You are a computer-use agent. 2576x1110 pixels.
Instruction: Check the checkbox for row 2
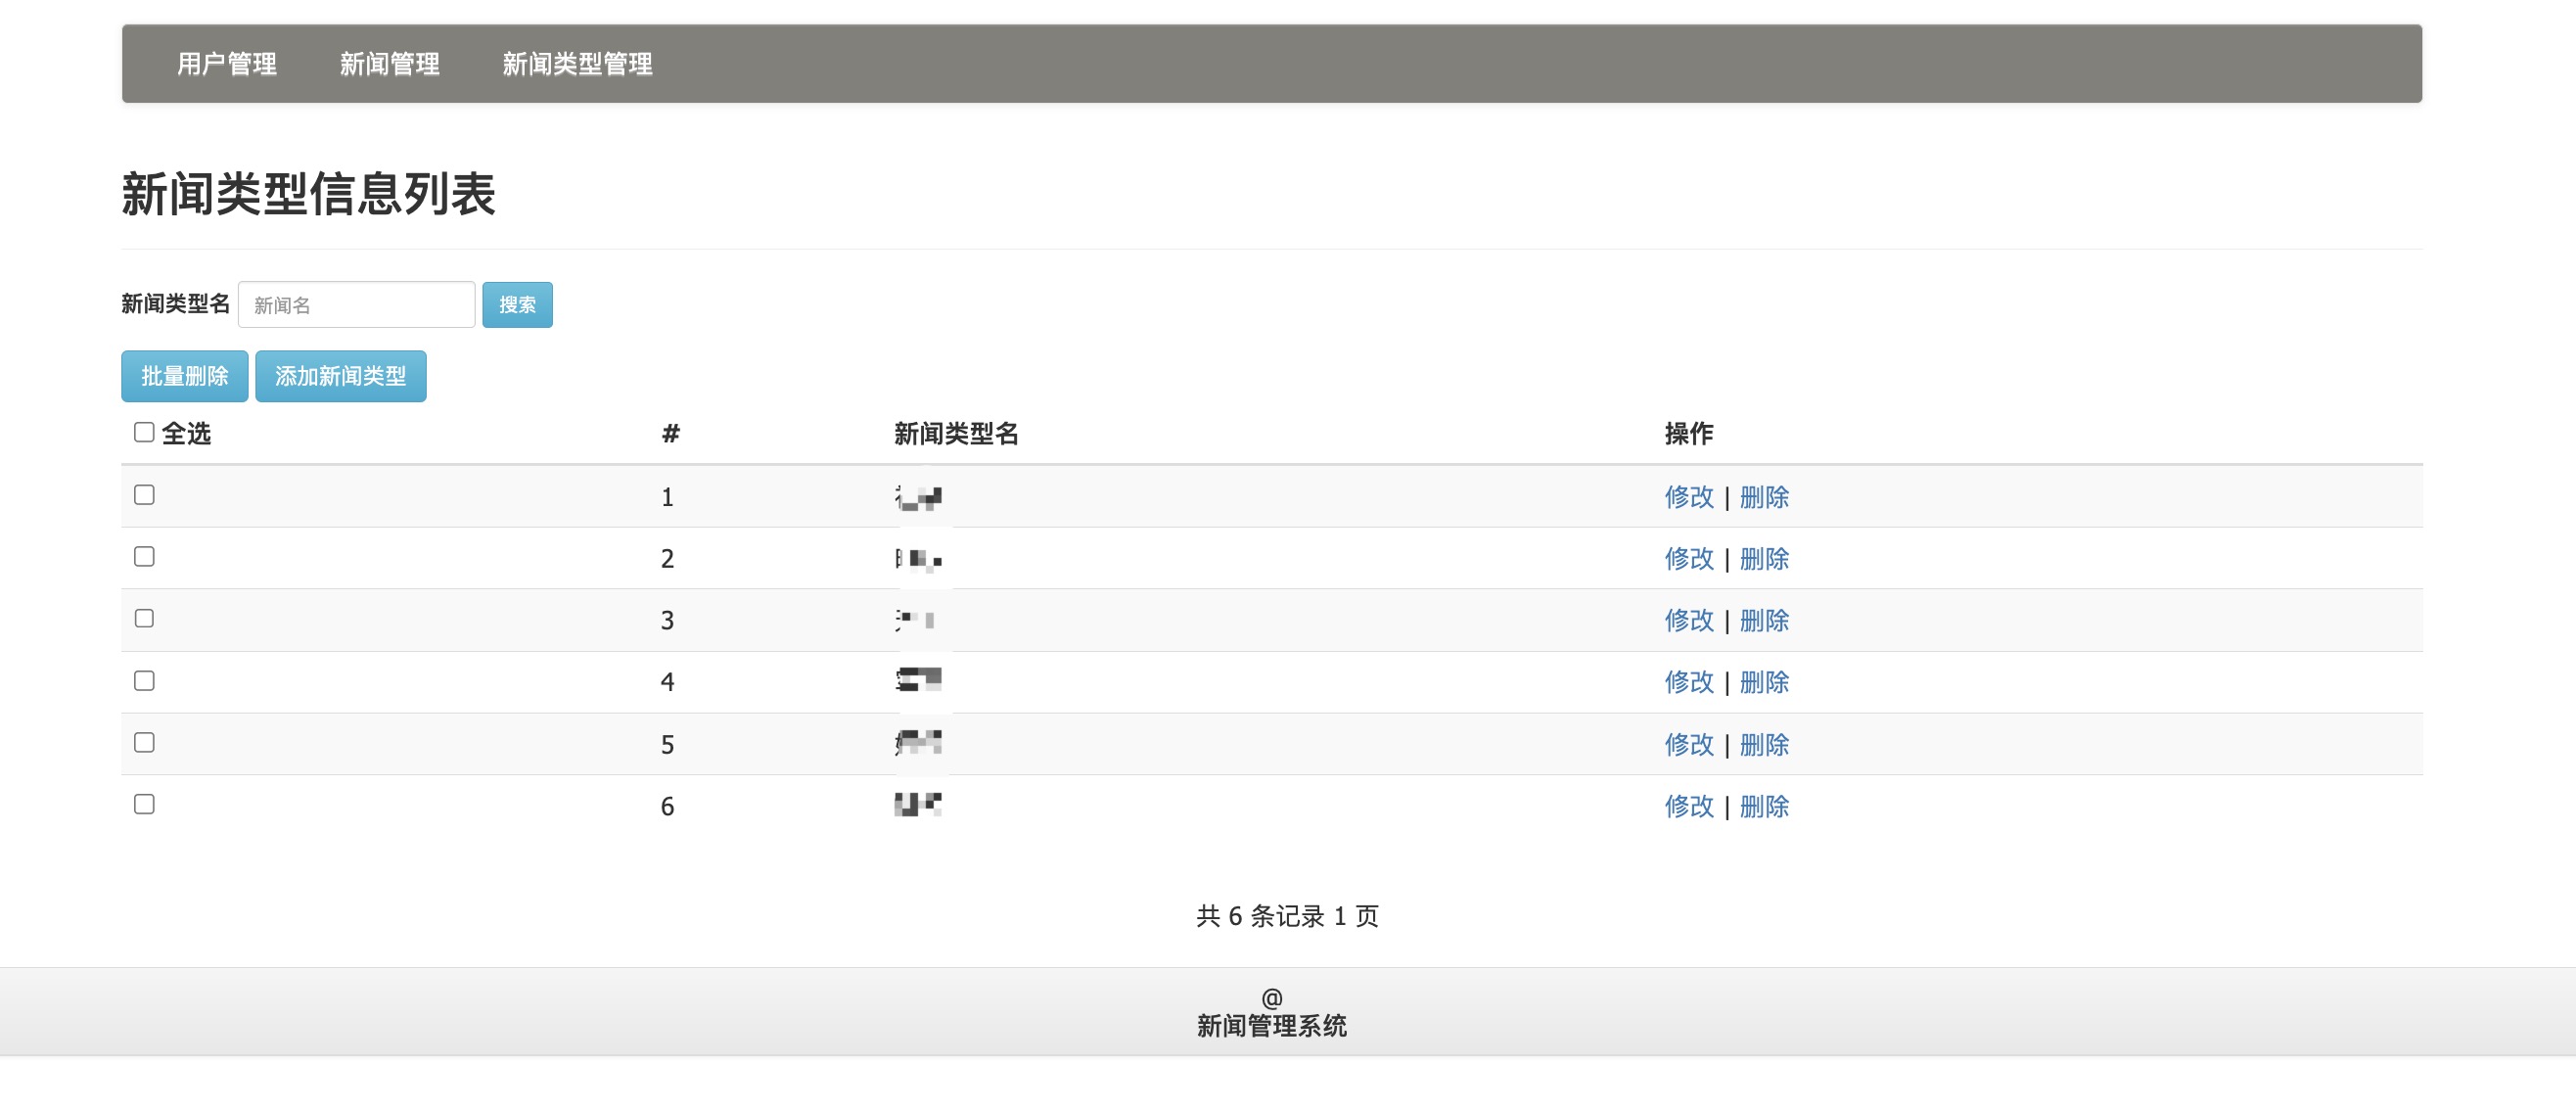click(144, 557)
